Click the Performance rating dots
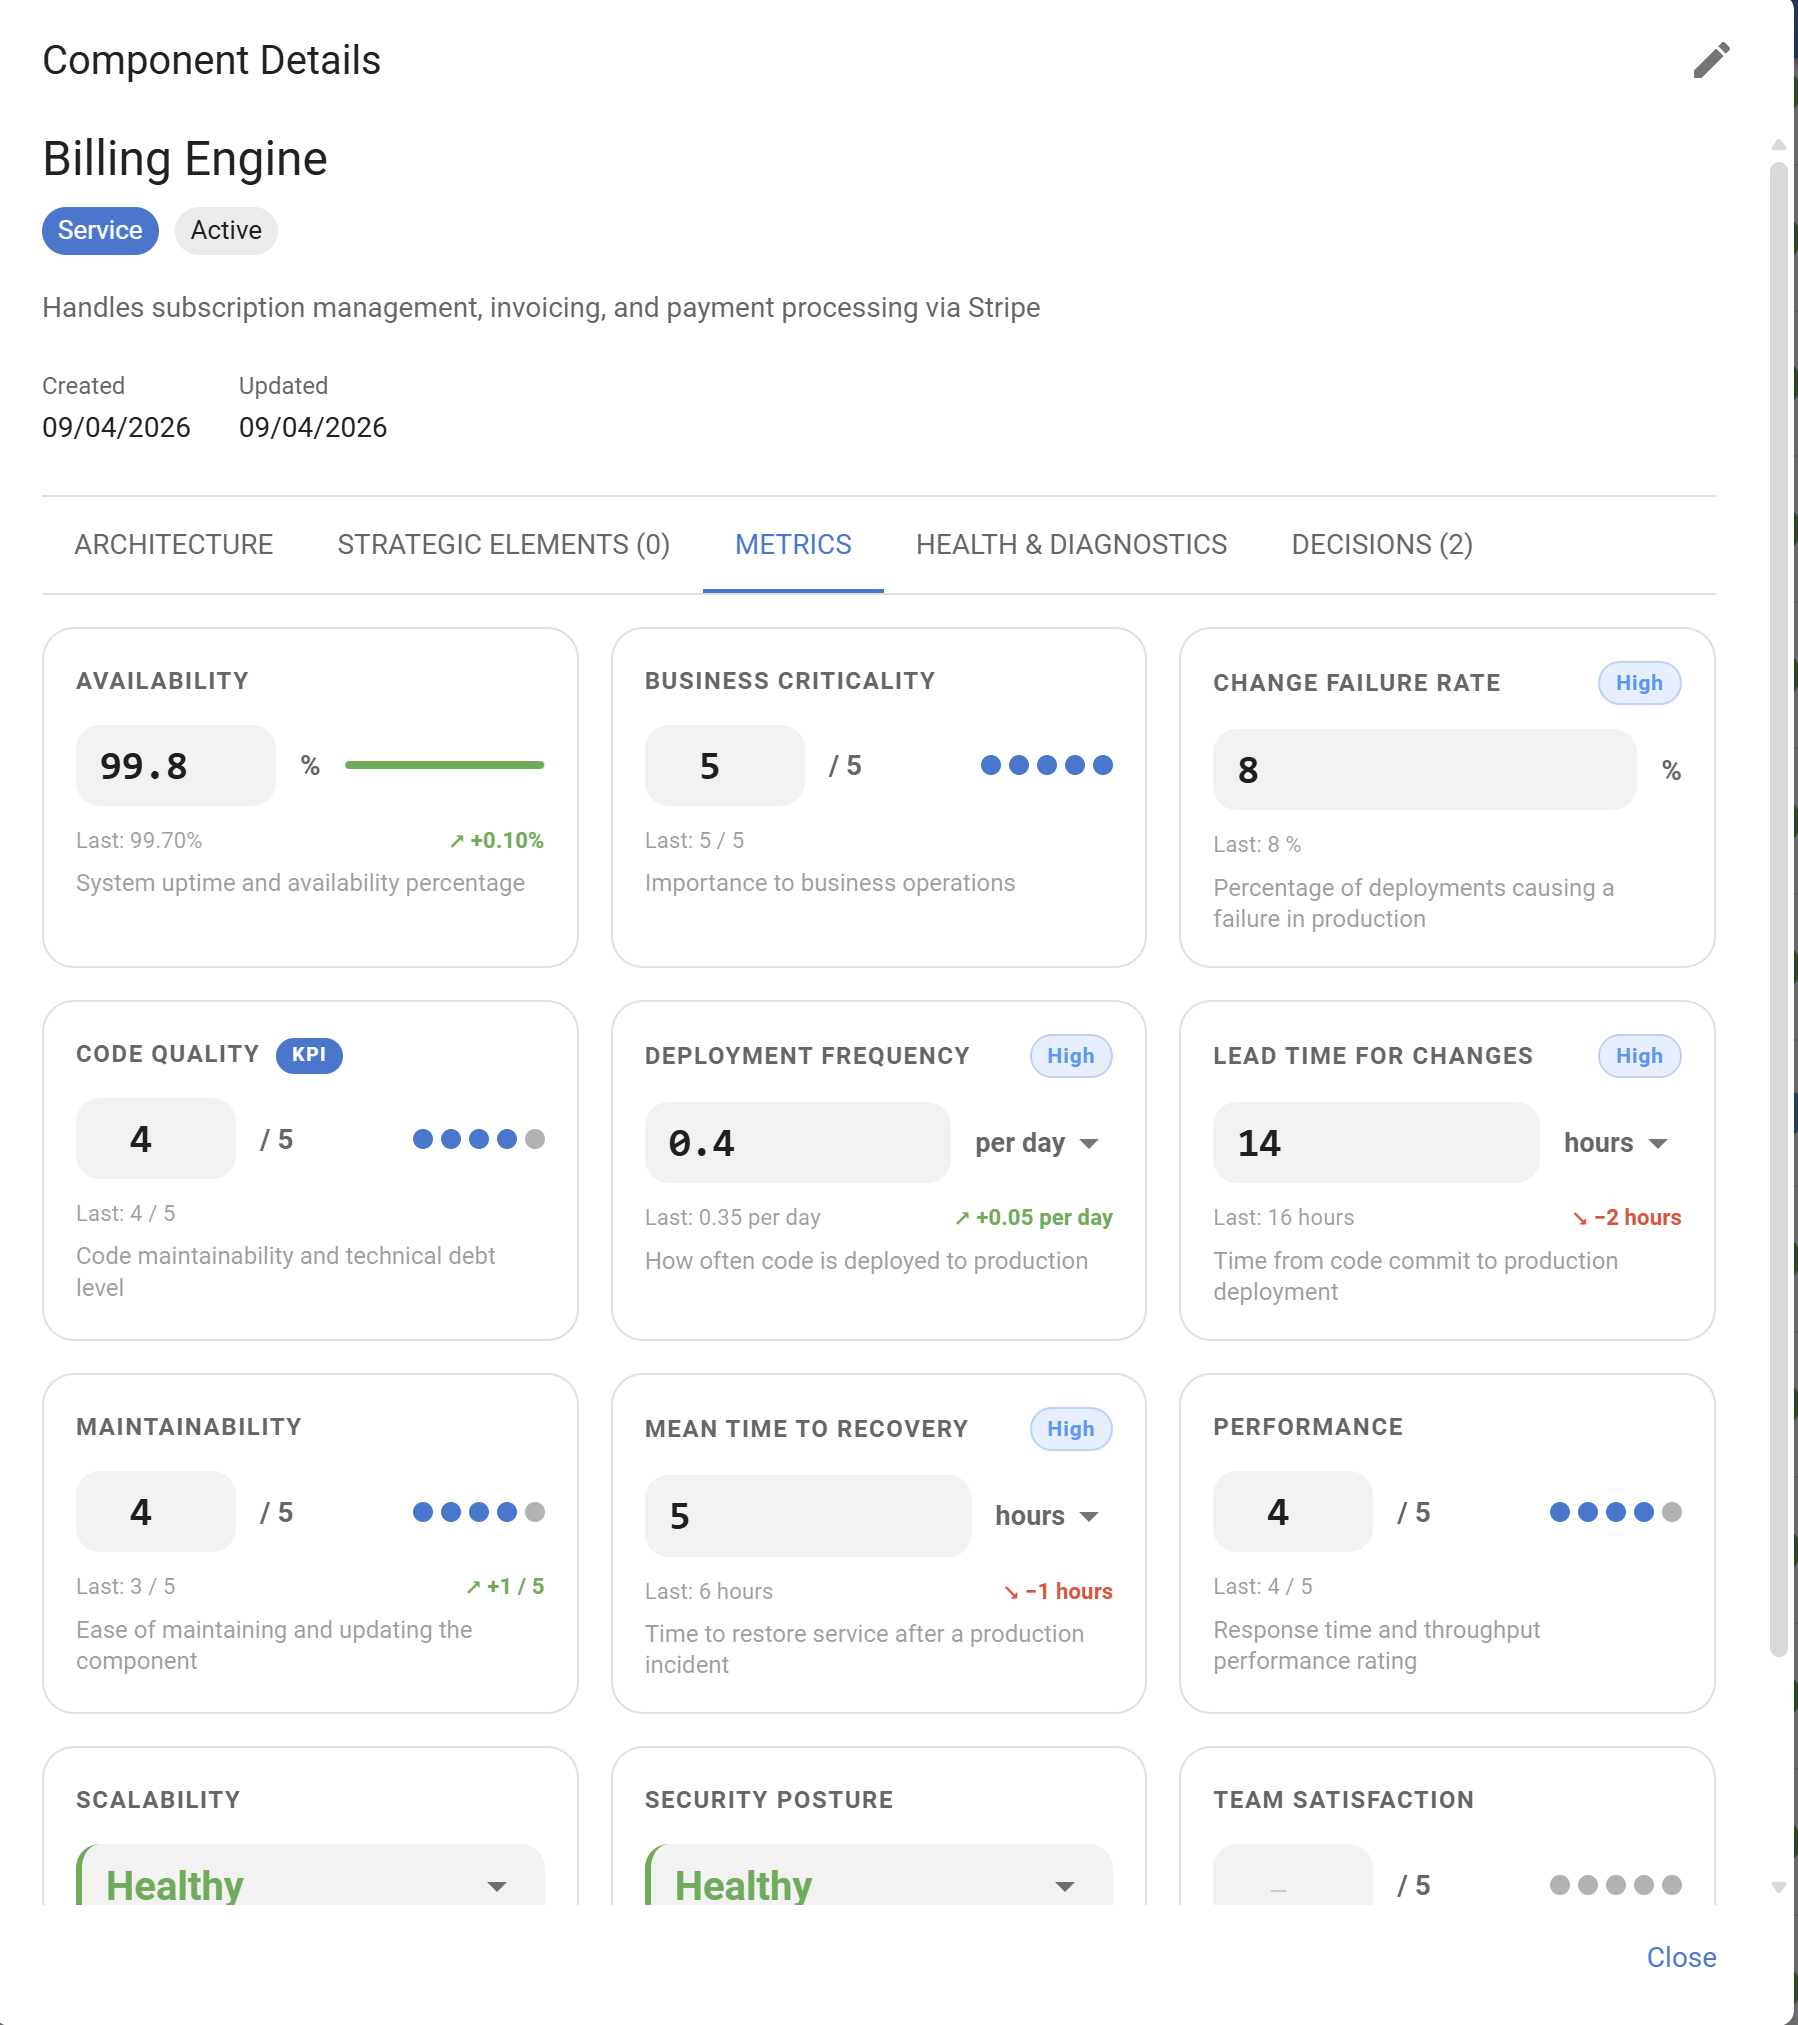This screenshot has height=2025, width=1798. click(1615, 1511)
